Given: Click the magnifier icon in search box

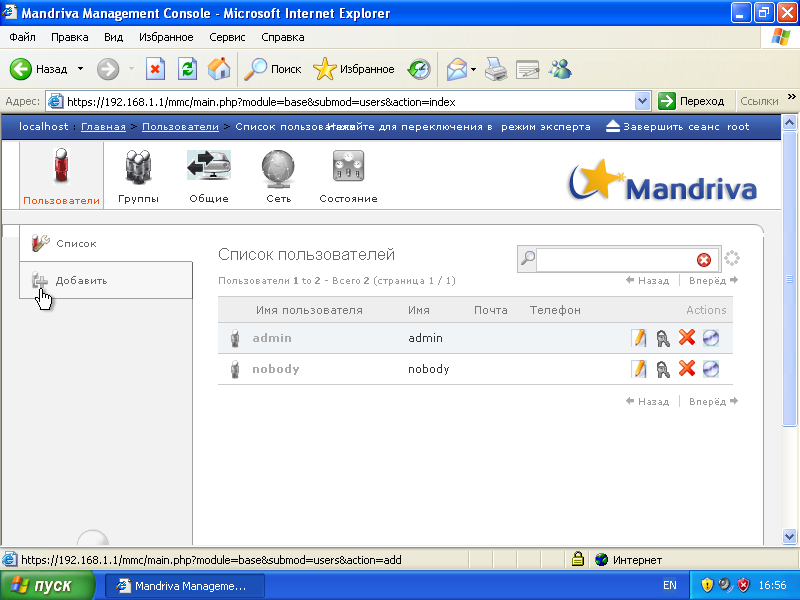Looking at the screenshot, I should click(x=528, y=258).
